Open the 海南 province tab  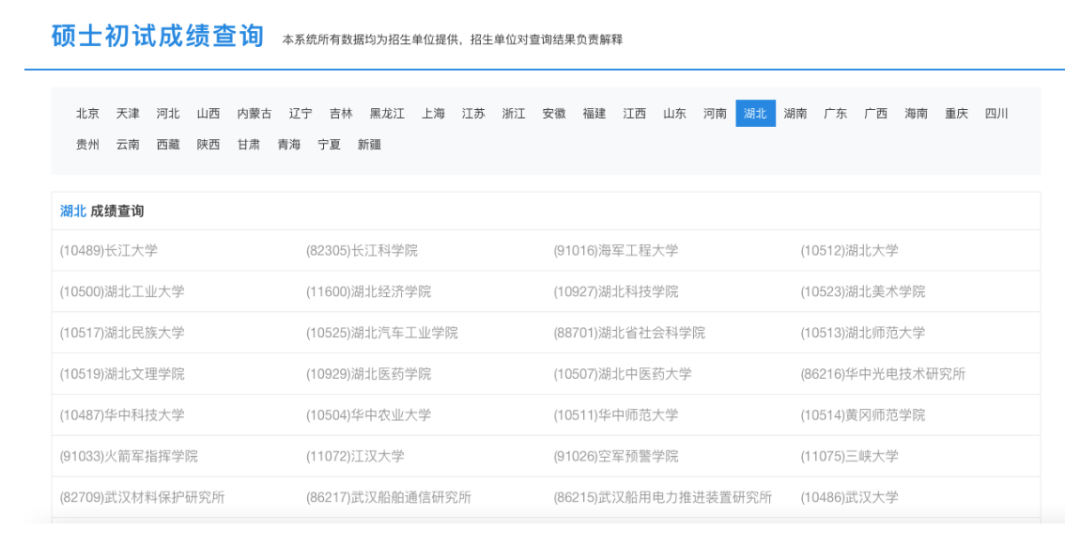point(916,114)
